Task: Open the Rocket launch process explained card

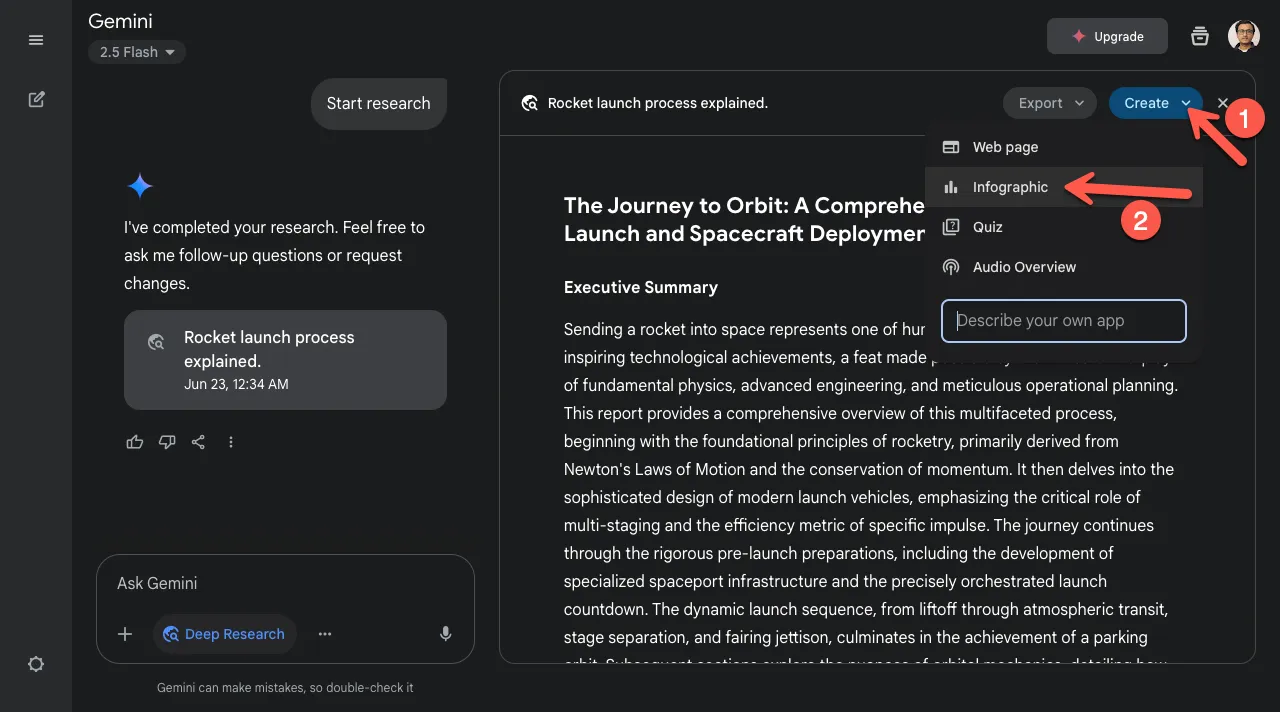Action: point(285,360)
